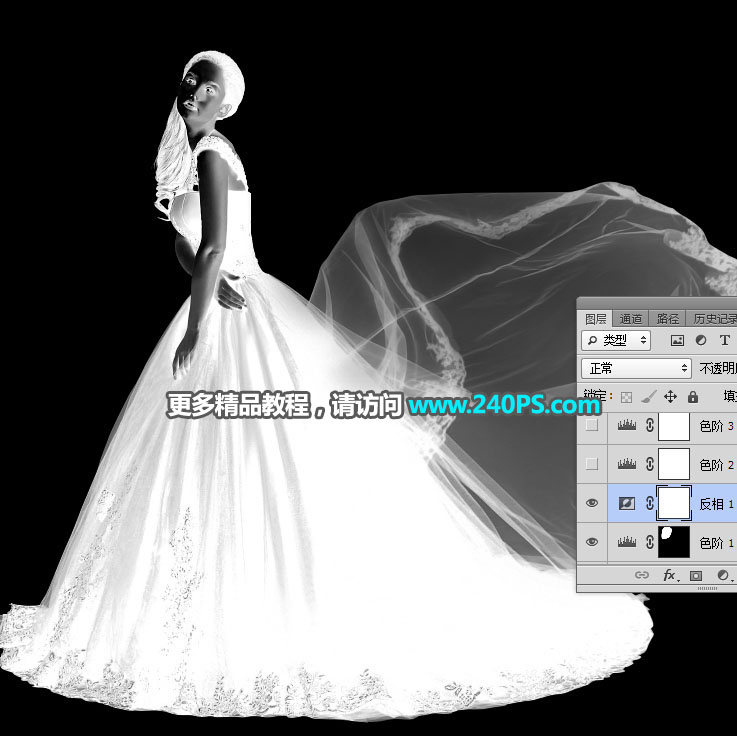Switch to the 图层 (Layers) tab
Image resolution: width=737 pixels, height=736 pixels.
(x=596, y=319)
